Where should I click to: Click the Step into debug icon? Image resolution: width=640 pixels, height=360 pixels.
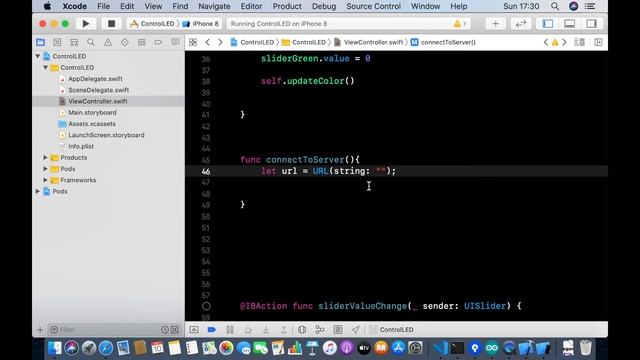[x=266, y=329]
